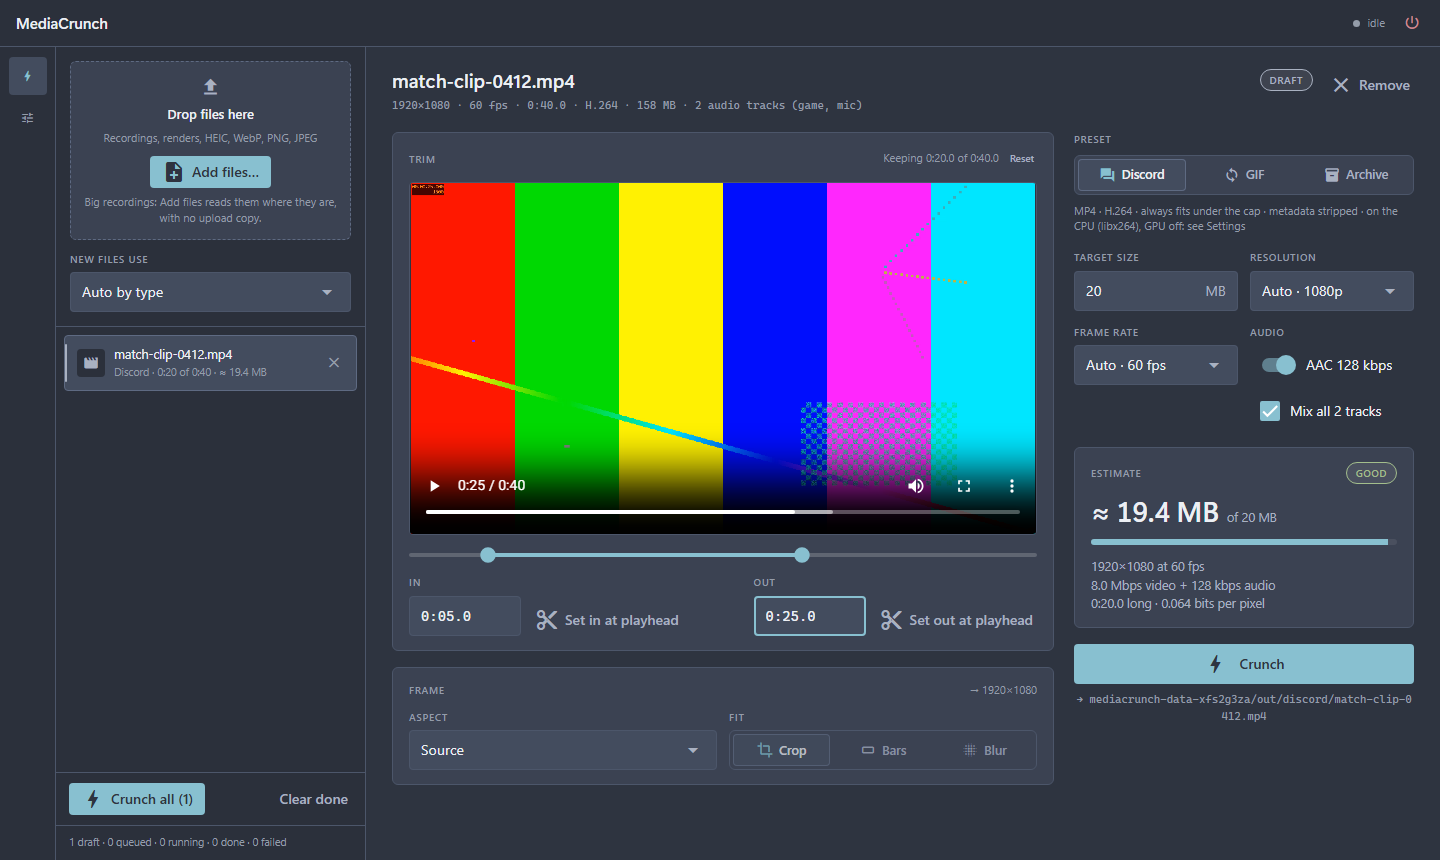1440x860 pixels.
Task: Click Remove for the current clip
Action: coord(1371,86)
